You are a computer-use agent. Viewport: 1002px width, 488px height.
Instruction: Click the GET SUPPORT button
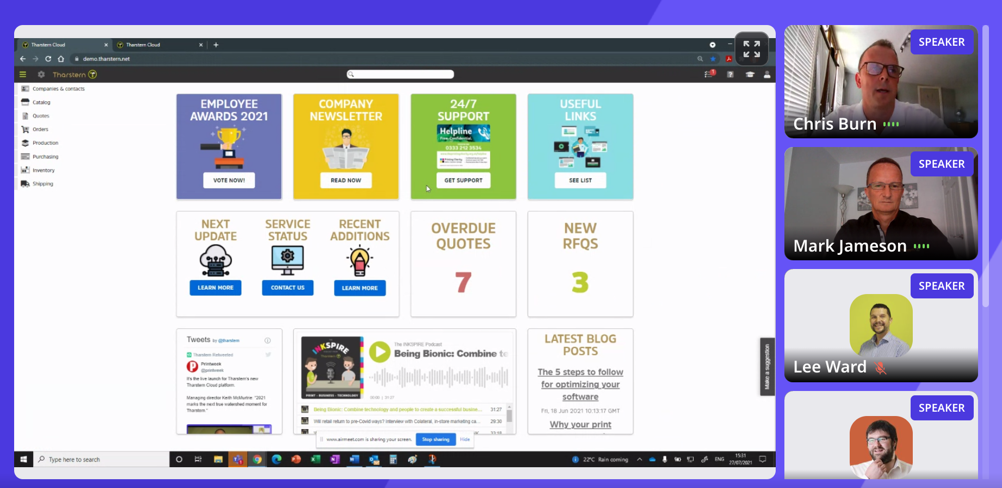[463, 180]
